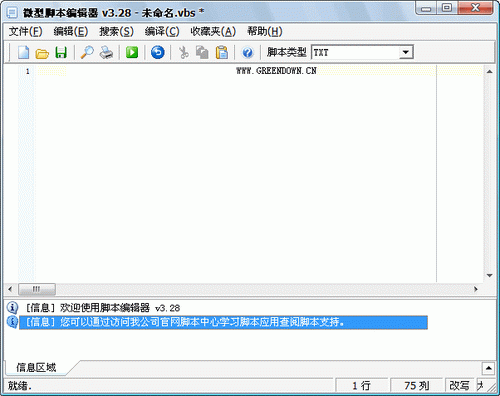Select the highlighted 您可以通过访问我公司官网 message

(x=223, y=322)
